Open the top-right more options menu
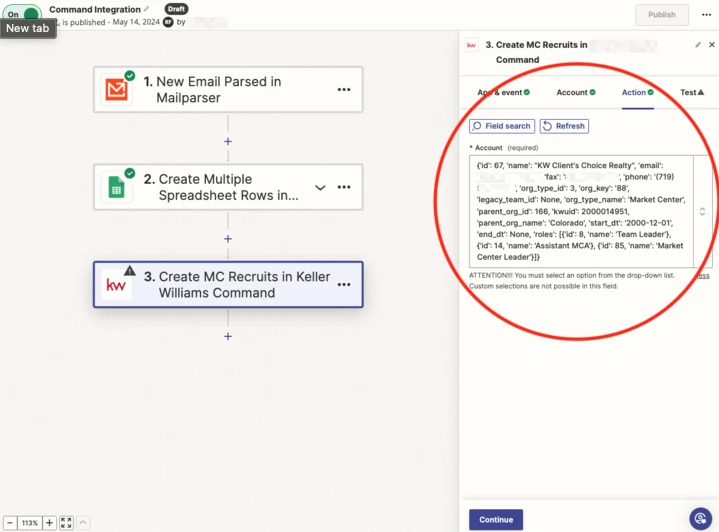 pos(706,15)
